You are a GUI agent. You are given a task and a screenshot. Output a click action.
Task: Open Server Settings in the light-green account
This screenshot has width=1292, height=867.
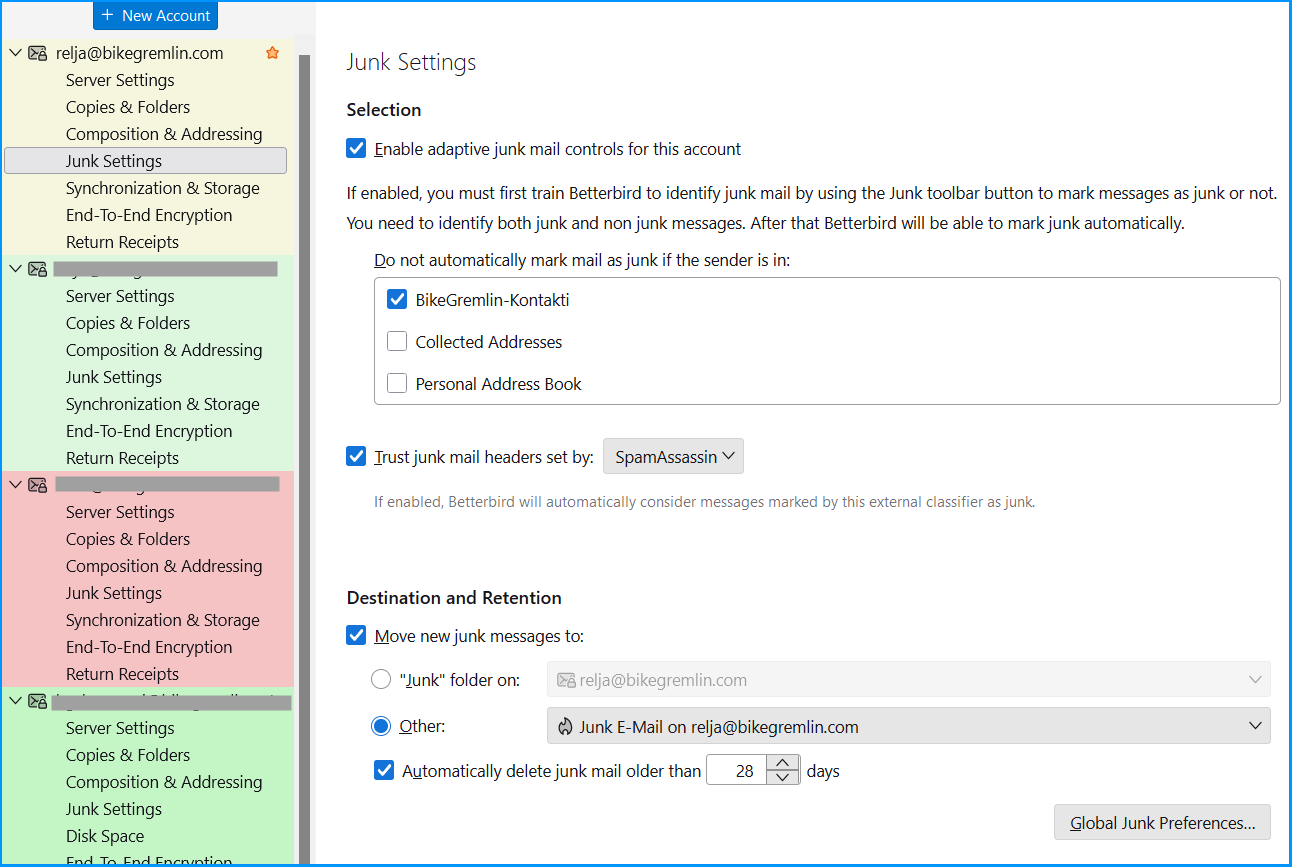(120, 296)
